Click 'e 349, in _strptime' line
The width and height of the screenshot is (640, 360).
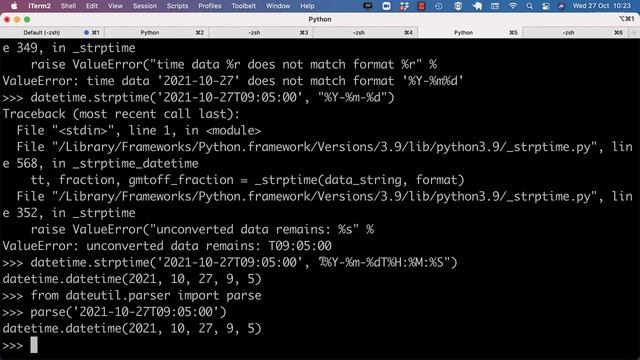coord(69,48)
